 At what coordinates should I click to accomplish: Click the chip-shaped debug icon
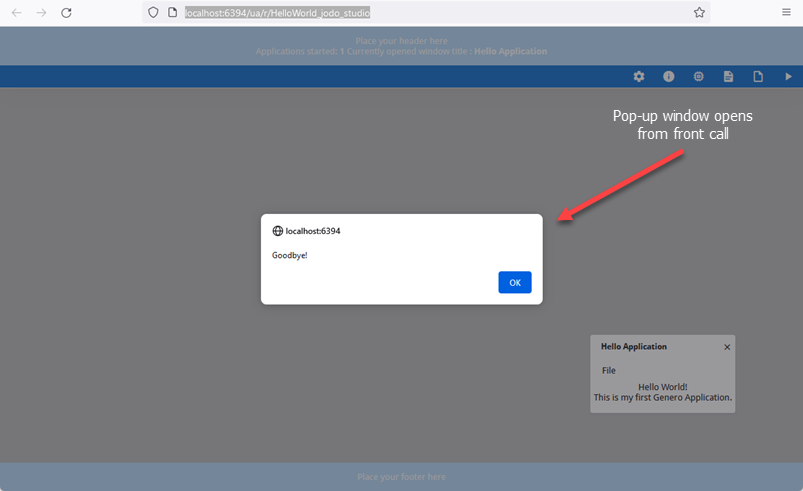coord(699,77)
